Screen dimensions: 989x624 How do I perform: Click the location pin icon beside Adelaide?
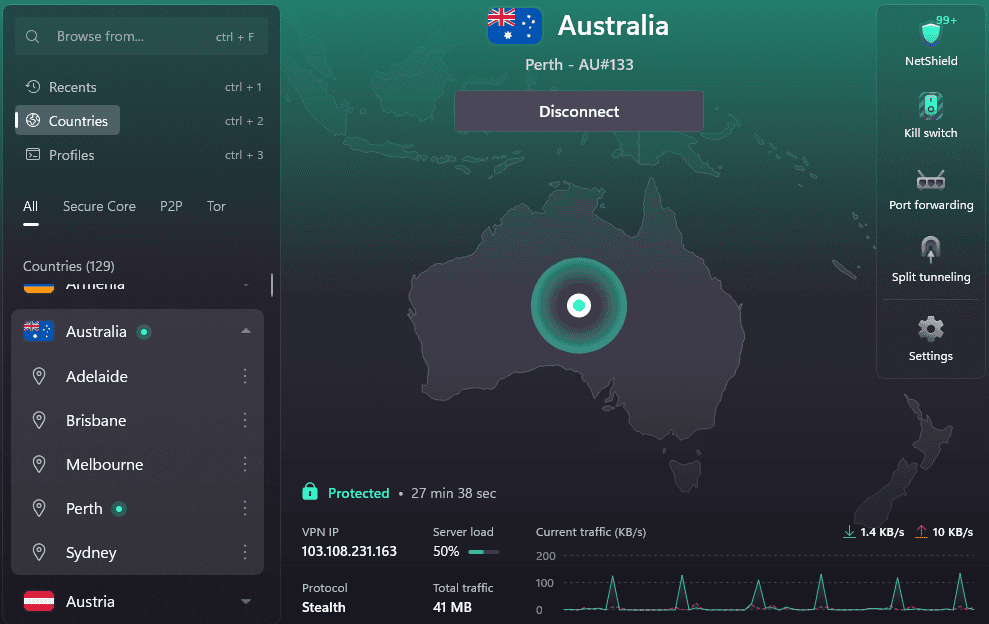point(39,376)
